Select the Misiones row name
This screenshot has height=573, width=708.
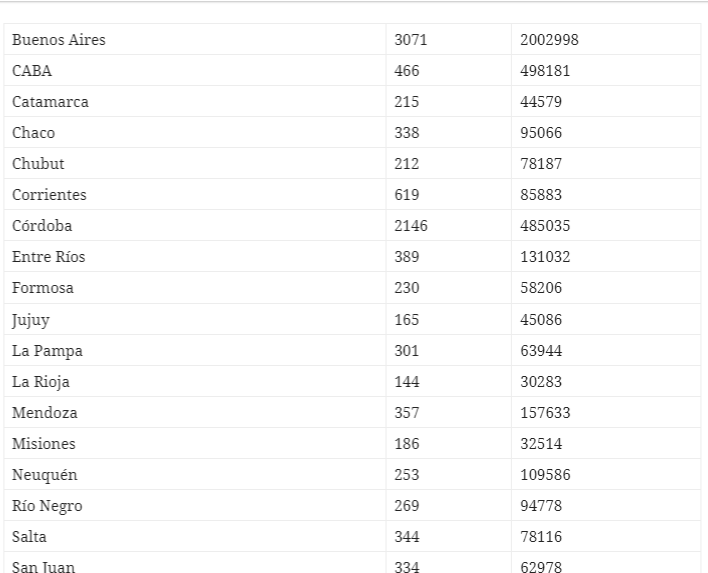click(43, 443)
